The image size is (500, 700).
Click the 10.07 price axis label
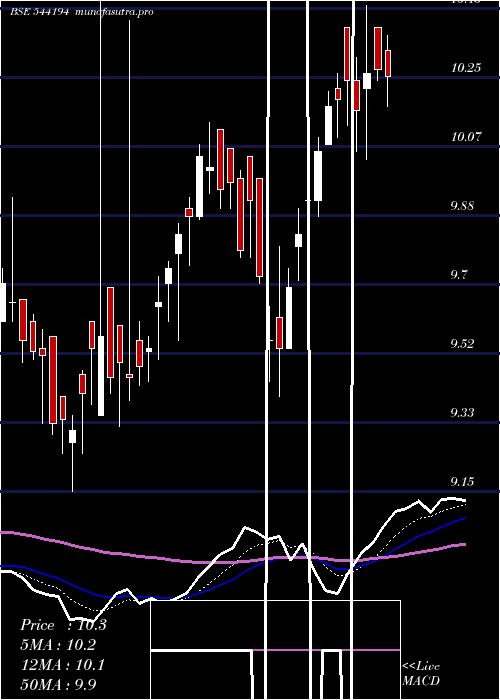point(466,137)
